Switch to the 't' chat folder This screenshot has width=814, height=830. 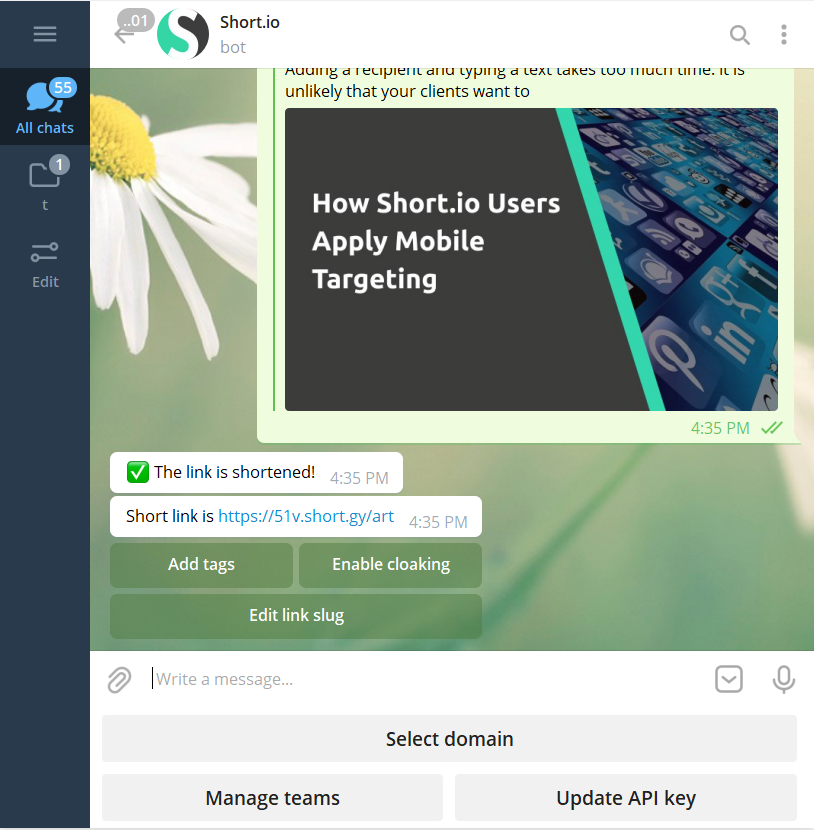[45, 184]
